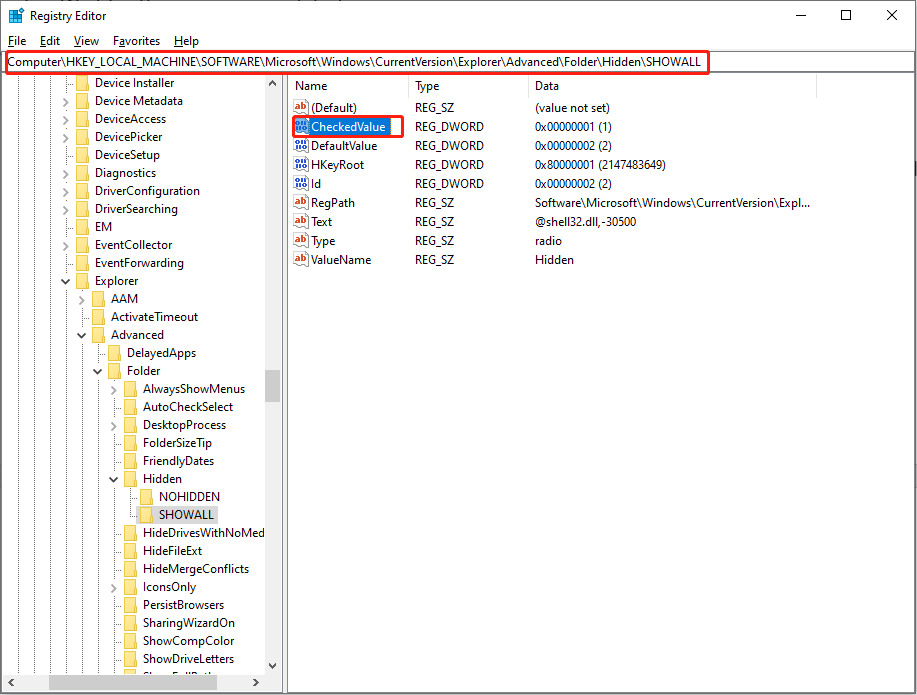Open the Favorites menu
Image resolution: width=917 pixels, height=695 pixels.
pos(136,41)
